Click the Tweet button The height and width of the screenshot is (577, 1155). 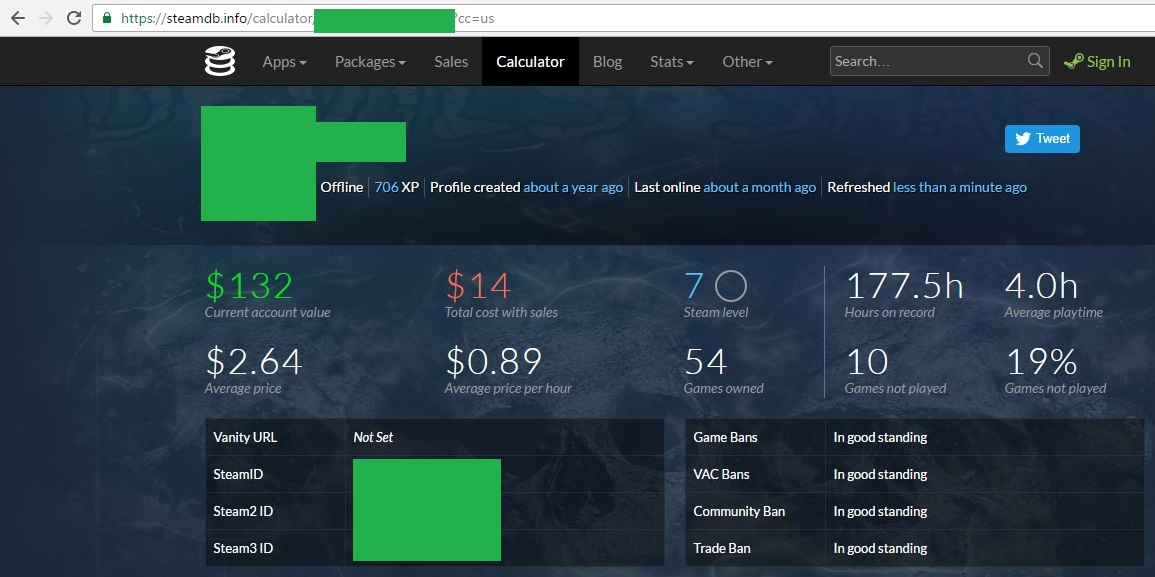point(1042,138)
